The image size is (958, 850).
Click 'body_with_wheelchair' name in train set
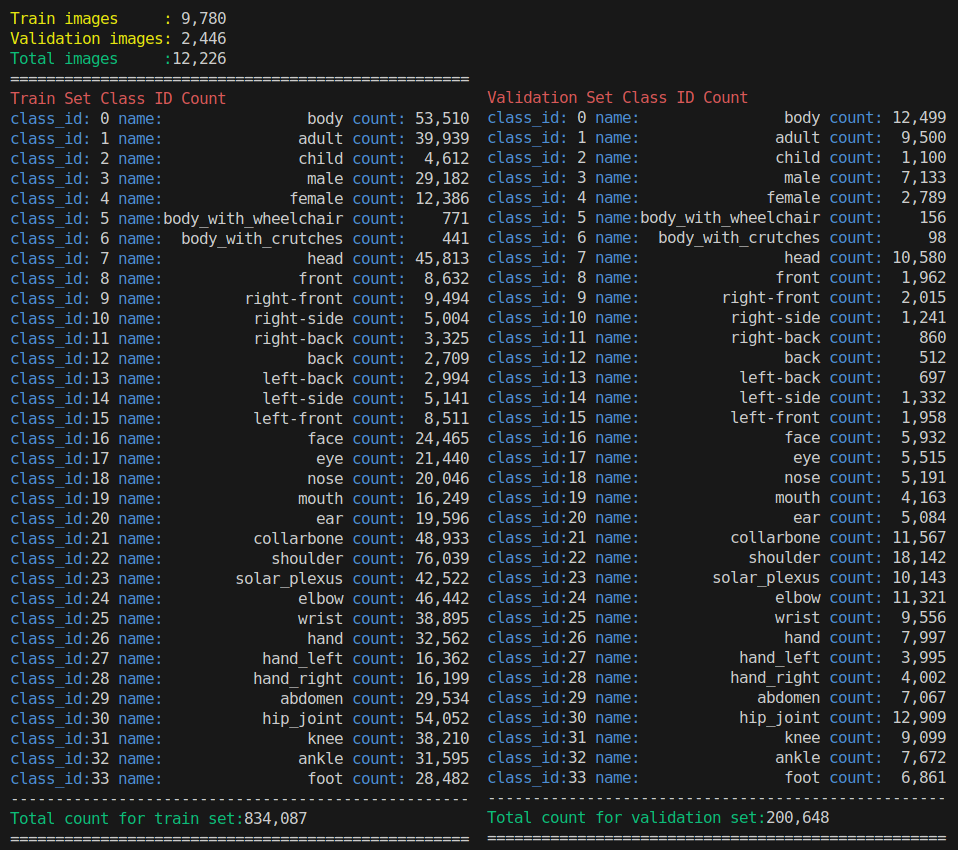pyautogui.click(x=253, y=219)
